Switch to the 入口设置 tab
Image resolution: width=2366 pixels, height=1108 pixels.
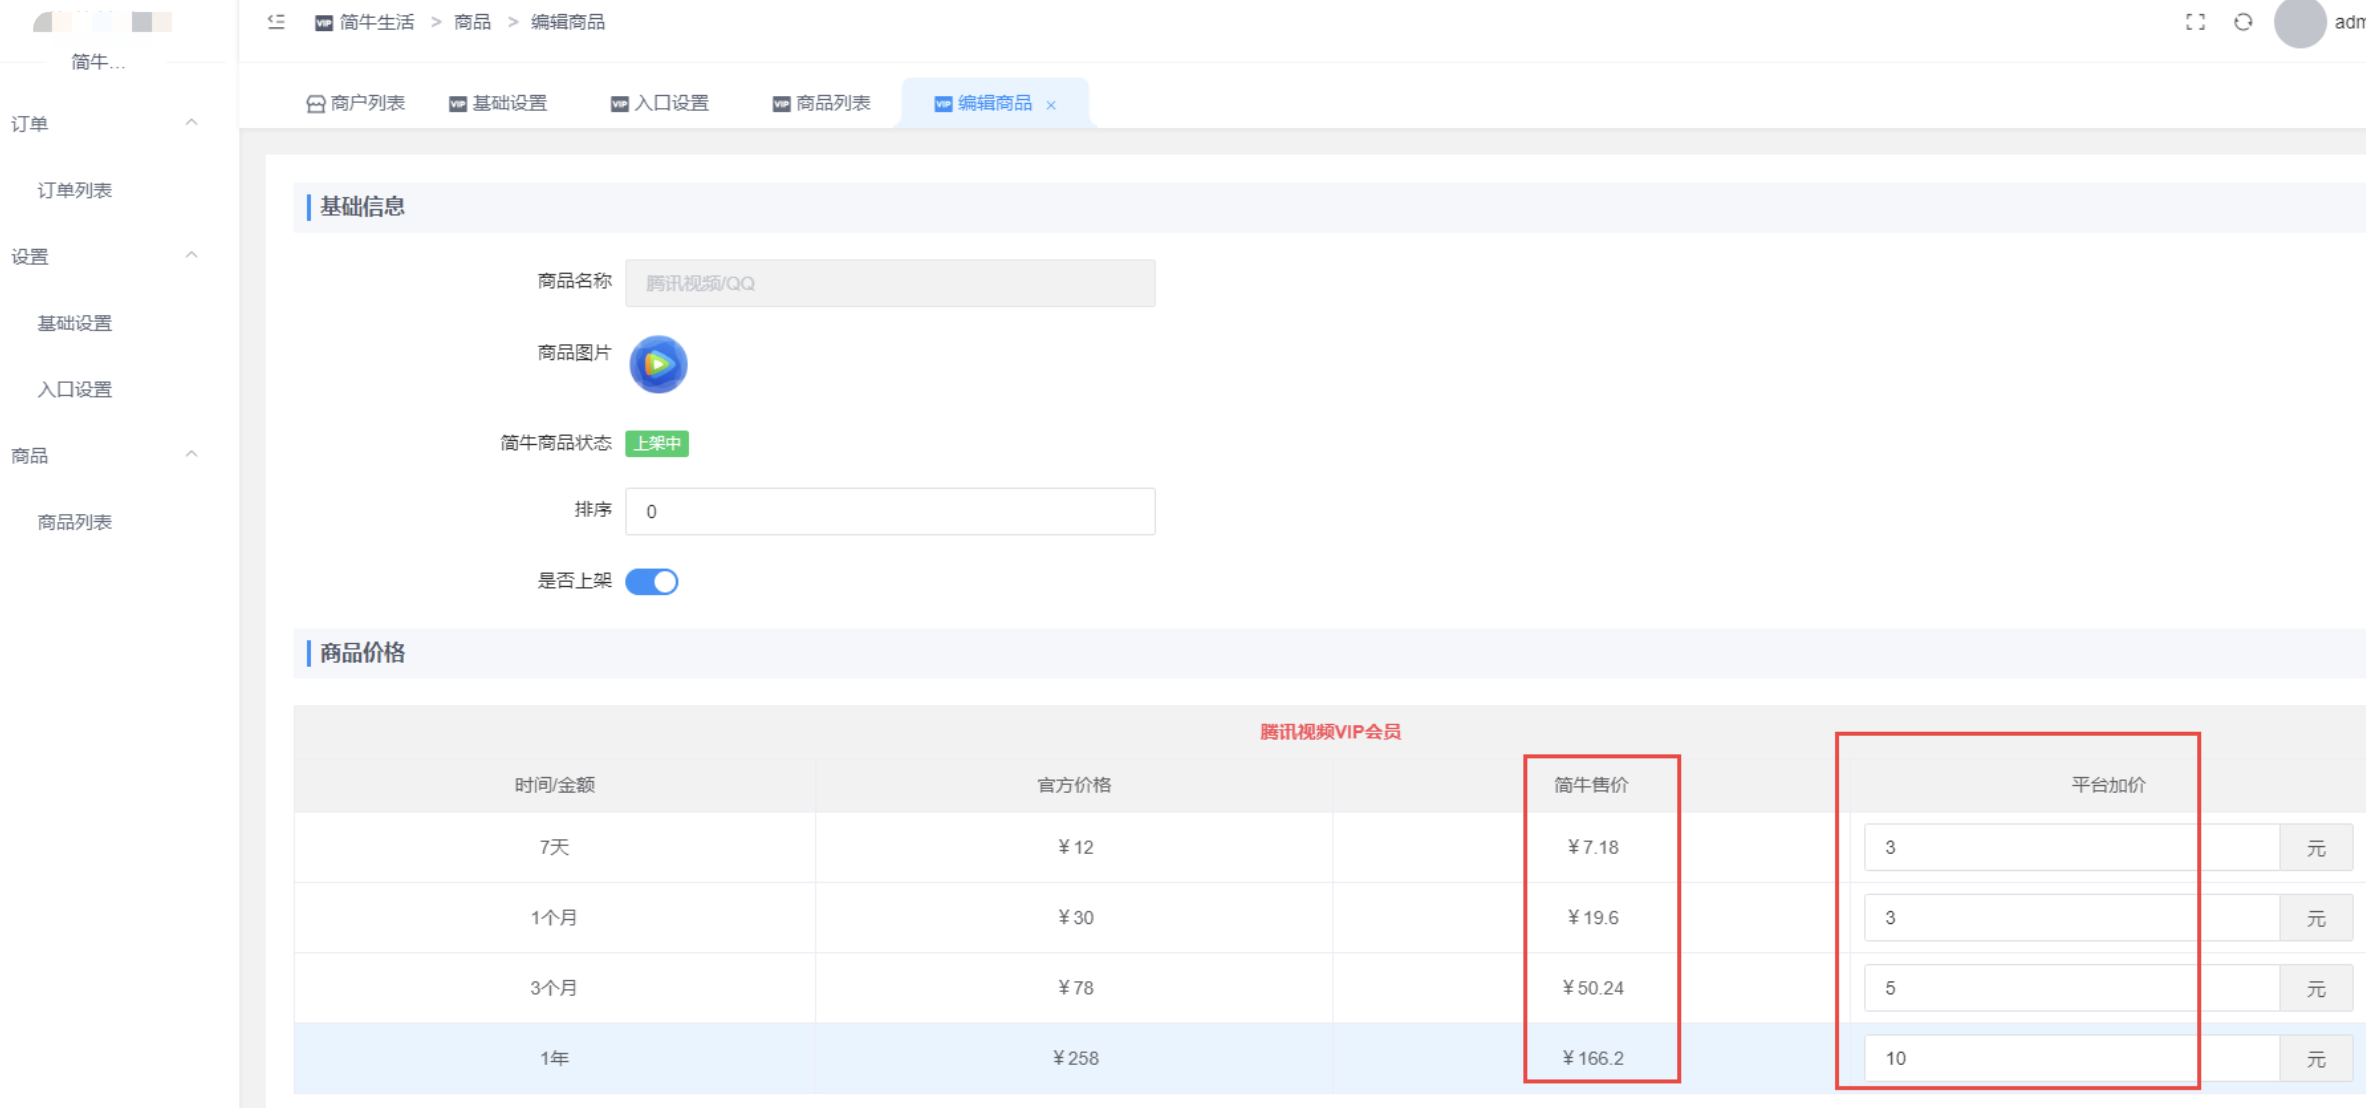pos(660,103)
